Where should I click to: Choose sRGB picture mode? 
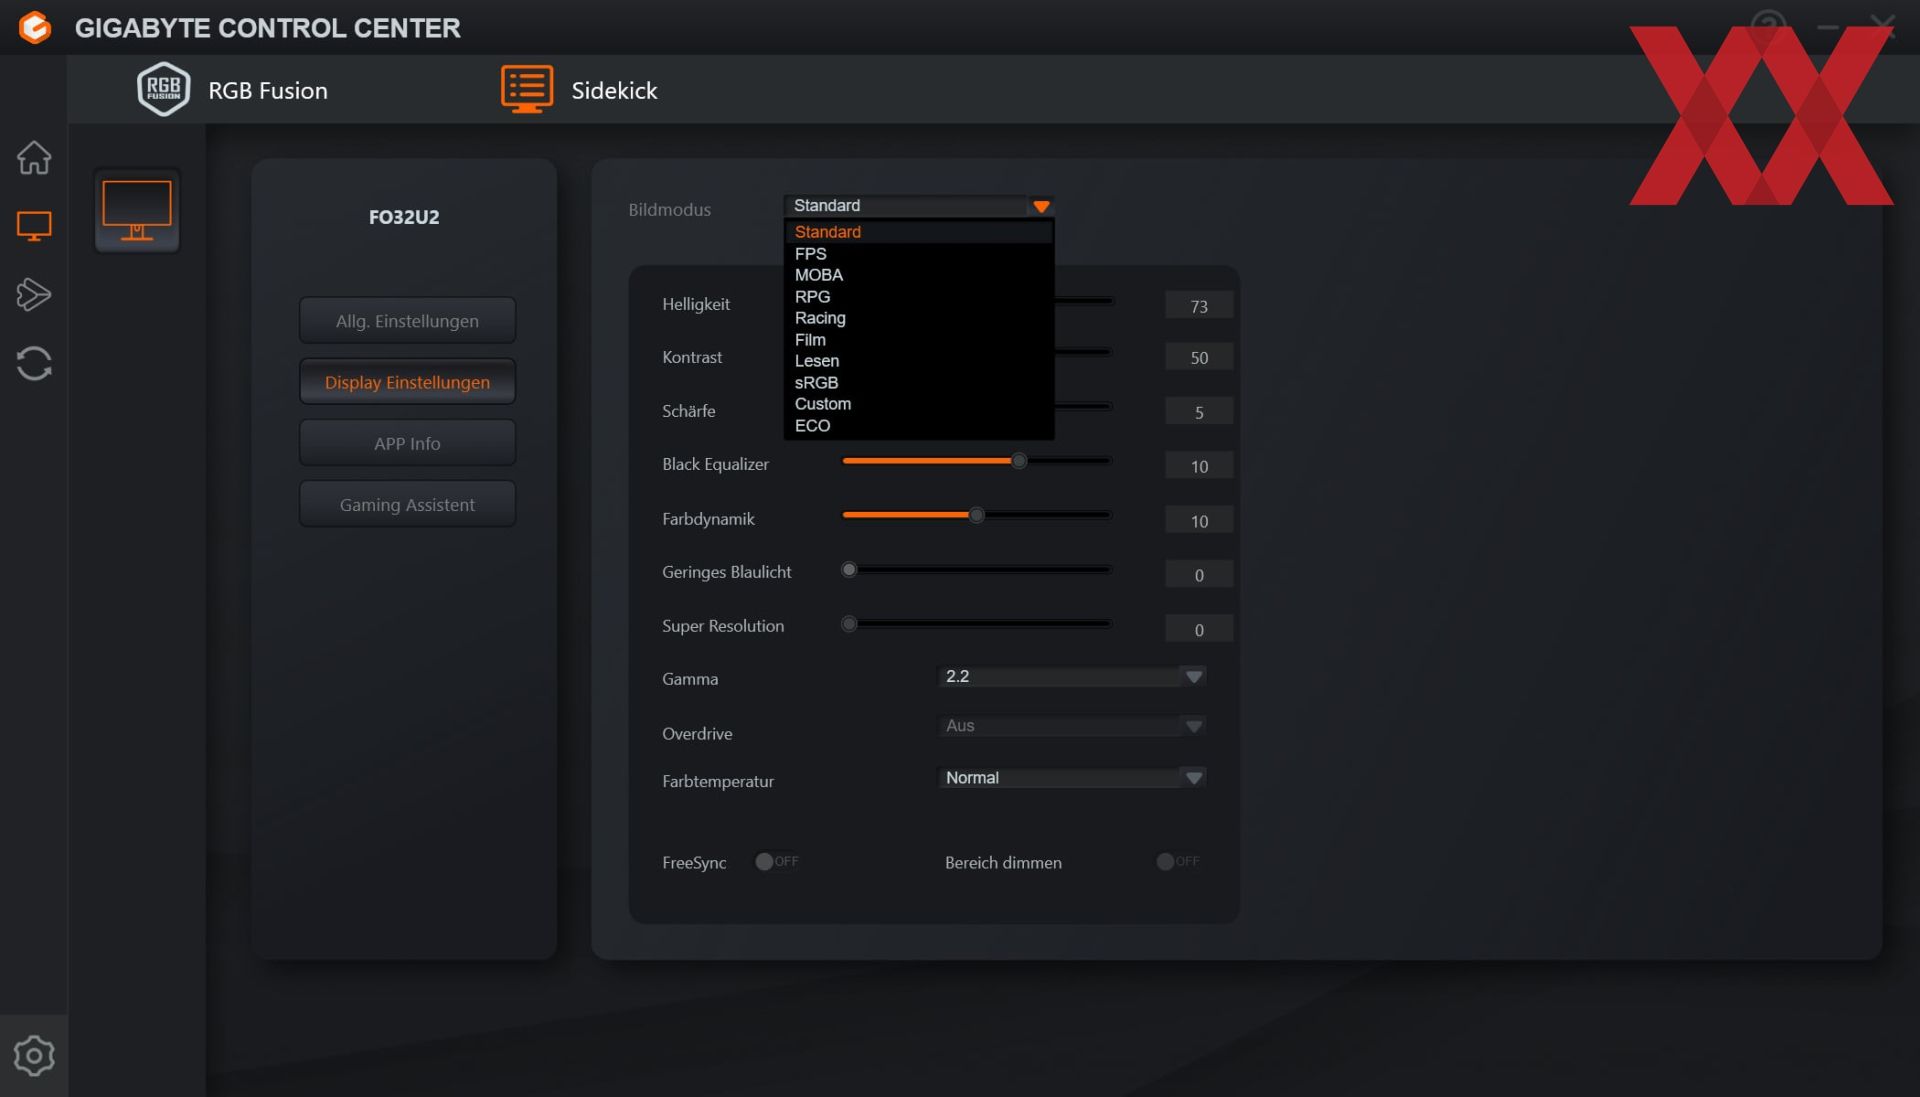tap(918, 383)
